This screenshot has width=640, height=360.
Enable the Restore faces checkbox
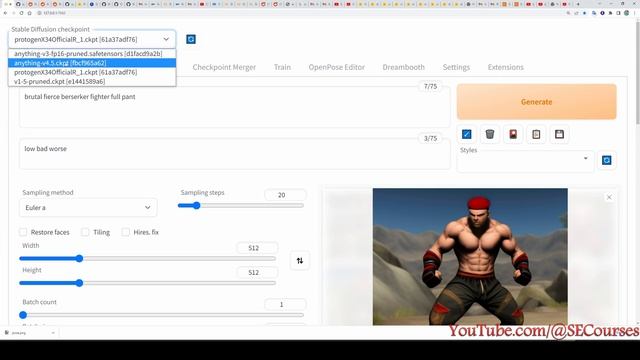[23, 232]
